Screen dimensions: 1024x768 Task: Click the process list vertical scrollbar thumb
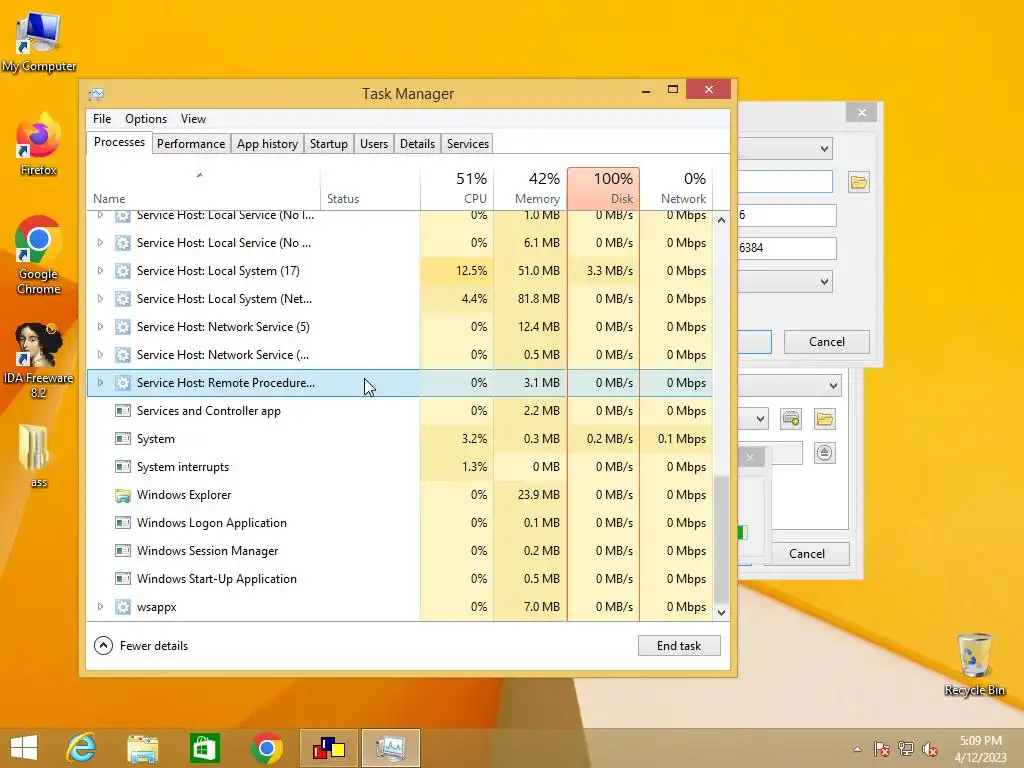[721, 541]
